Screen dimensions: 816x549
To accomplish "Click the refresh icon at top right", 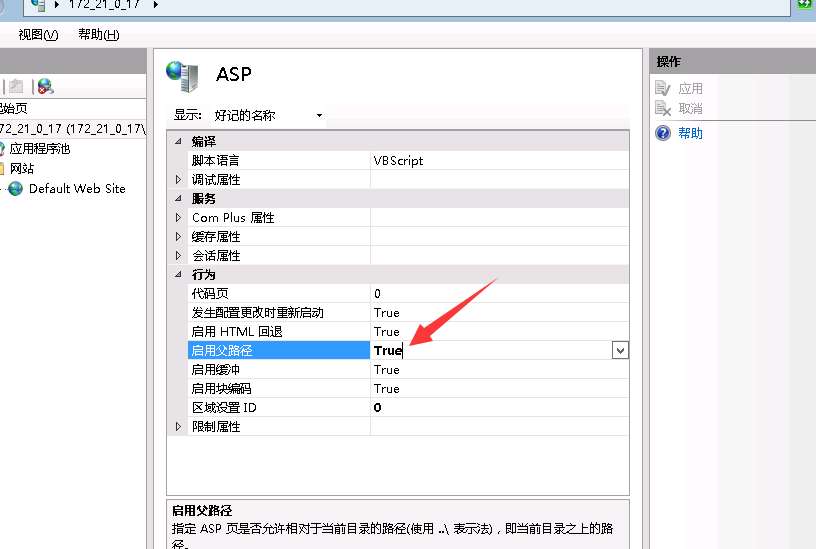I will 804,5.
